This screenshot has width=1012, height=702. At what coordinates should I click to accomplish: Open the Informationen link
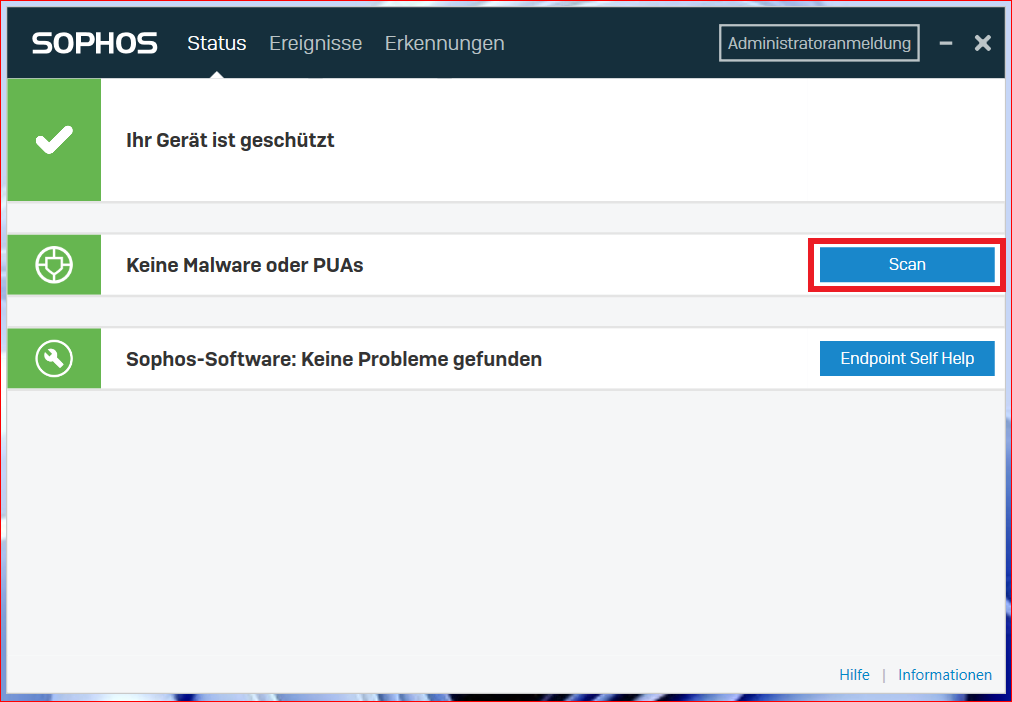coord(945,675)
